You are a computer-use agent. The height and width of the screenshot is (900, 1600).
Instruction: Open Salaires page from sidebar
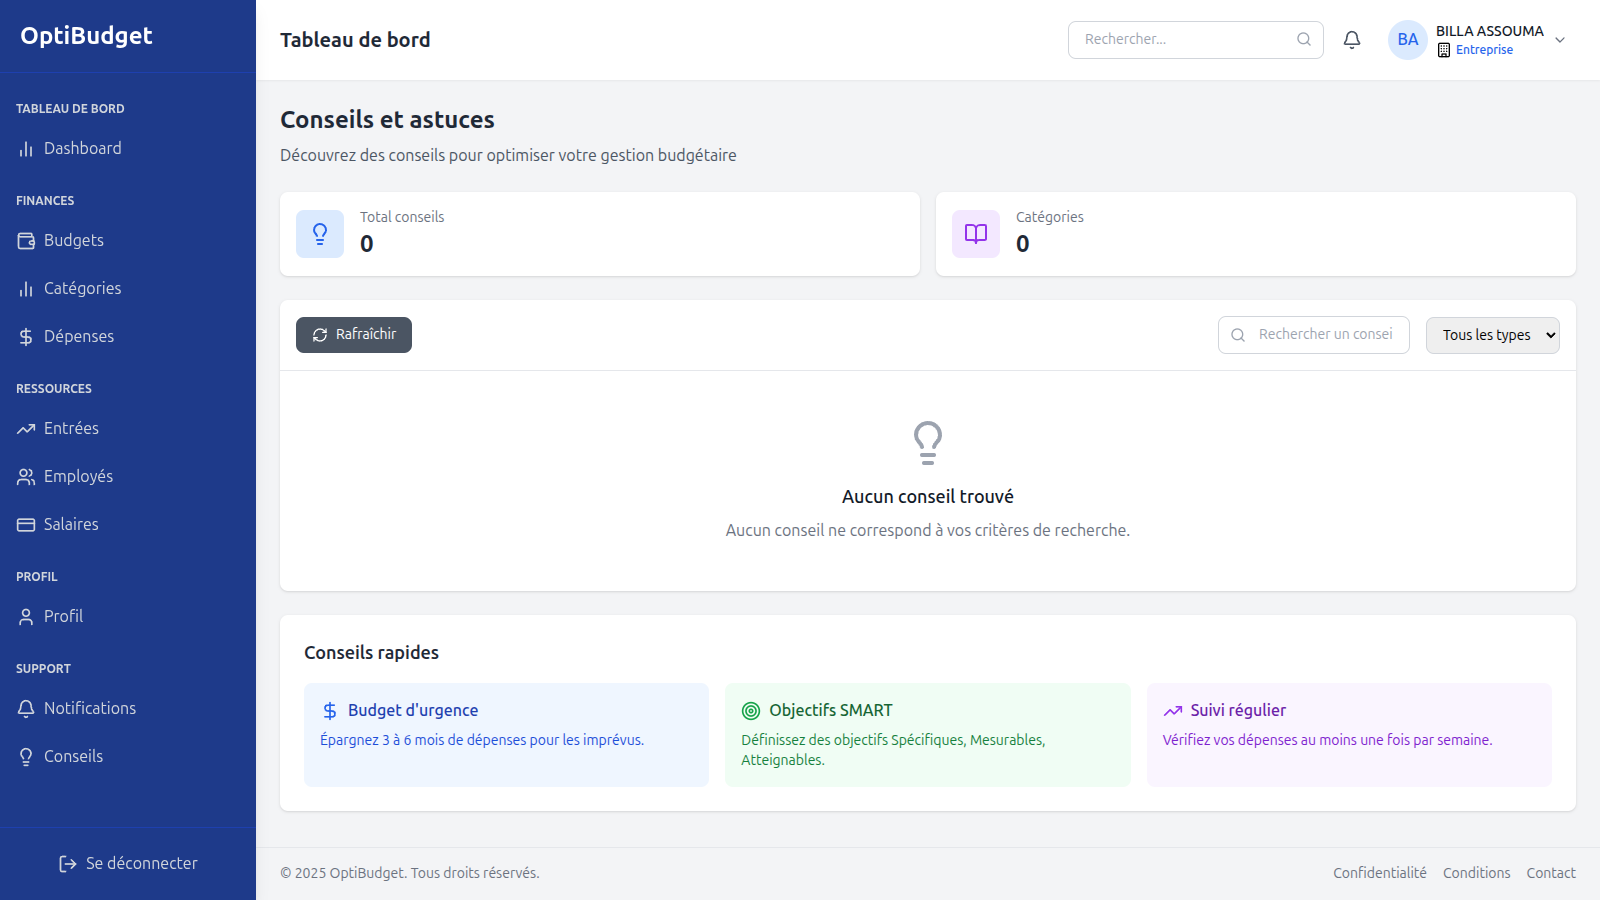[x=71, y=524]
